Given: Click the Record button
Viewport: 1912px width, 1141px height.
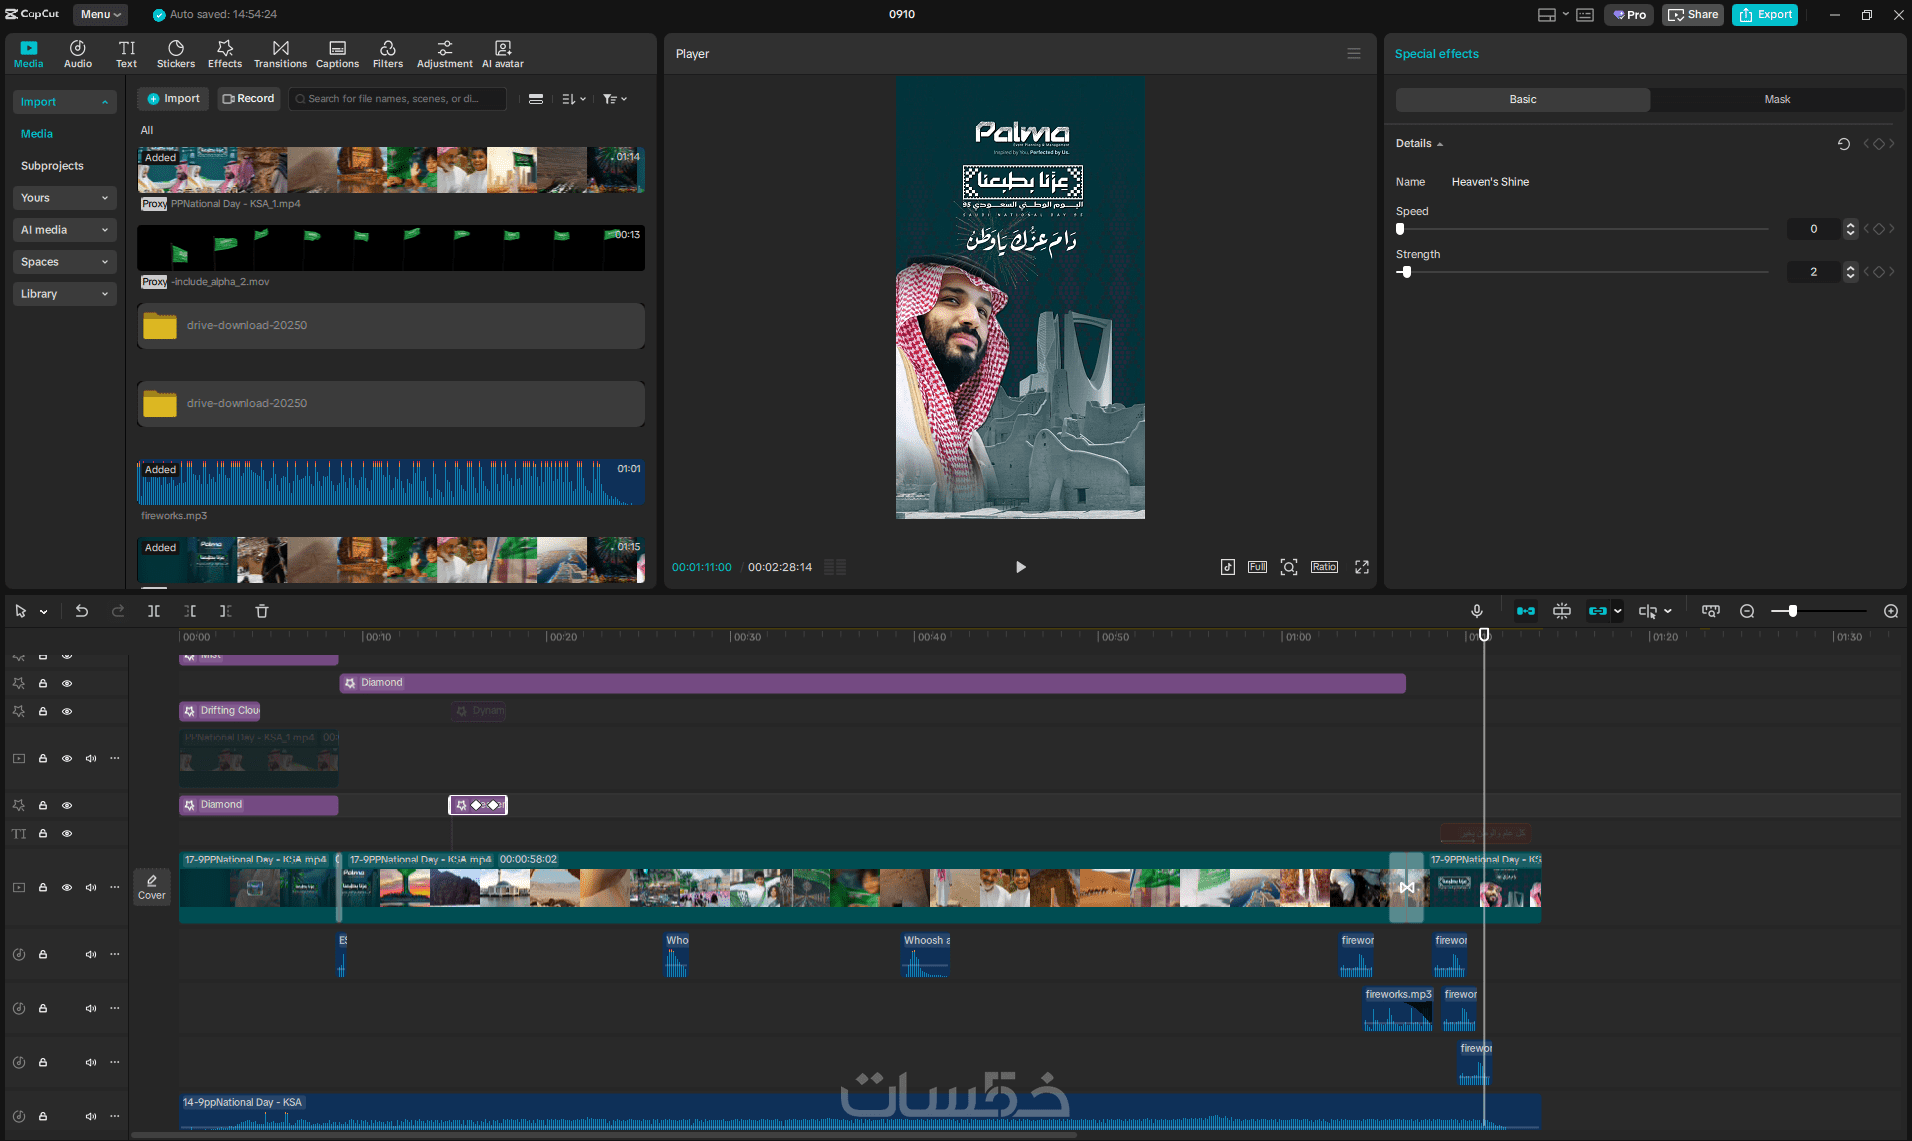Looking at the screenshot, I should (x=248, y=99).
